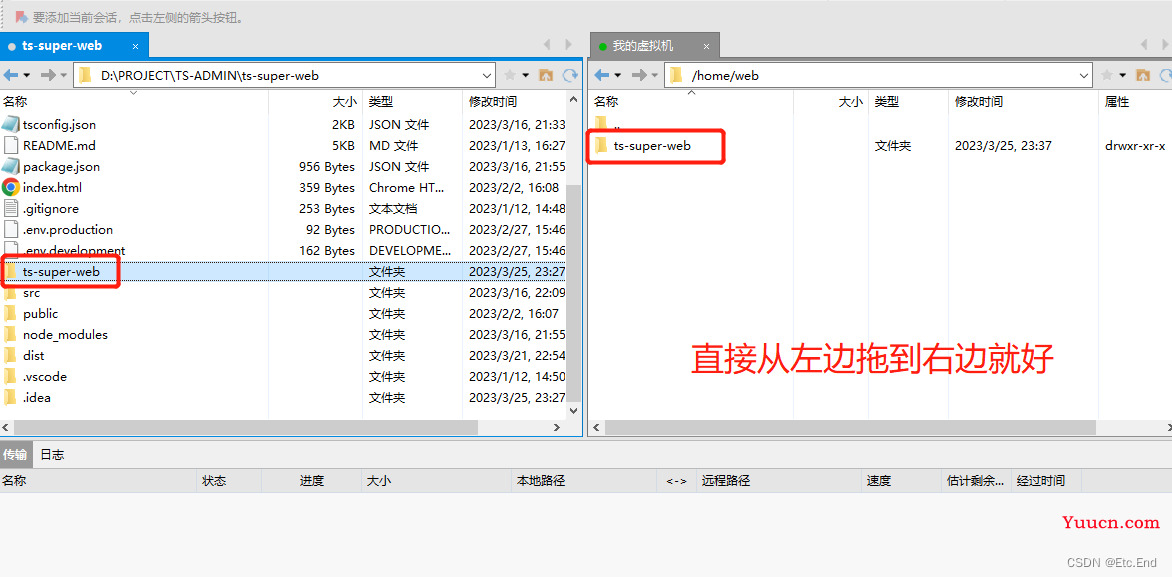
Task: Click the 进度 transfer column header
Action: [311, 481]
